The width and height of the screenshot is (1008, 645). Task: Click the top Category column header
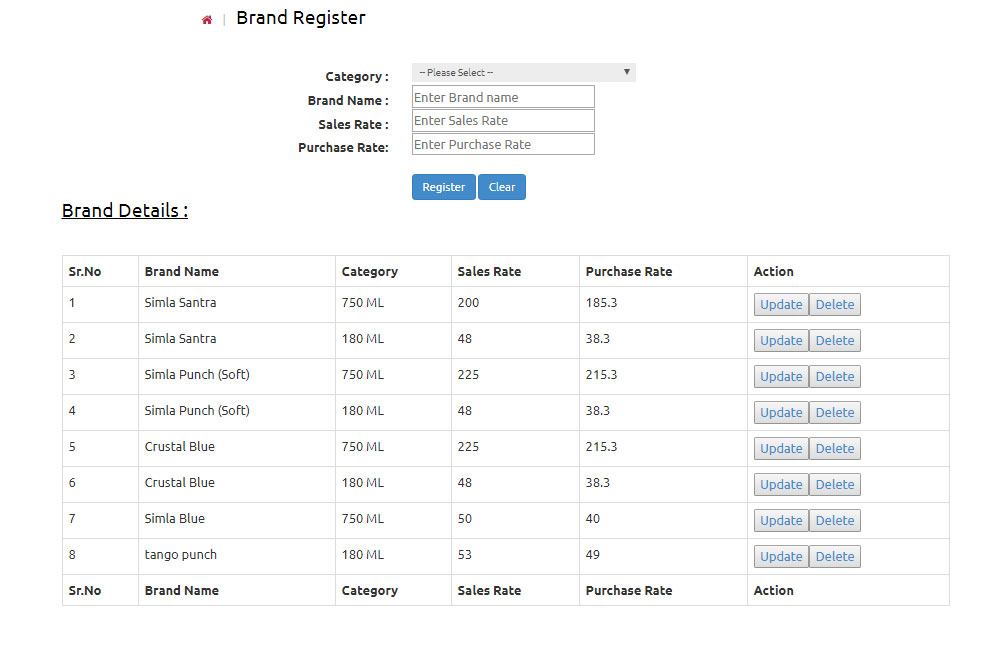370,272
